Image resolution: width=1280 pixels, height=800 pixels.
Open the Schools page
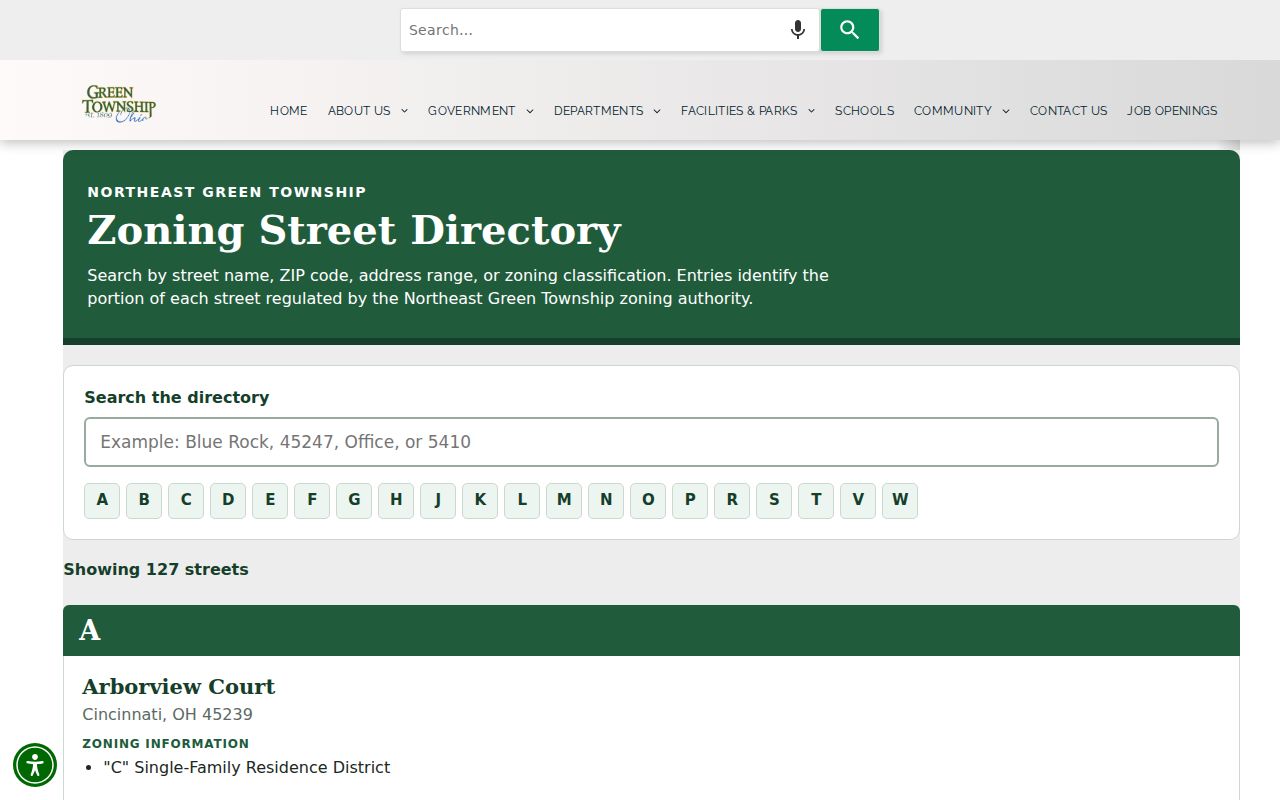tap(865, 111)
